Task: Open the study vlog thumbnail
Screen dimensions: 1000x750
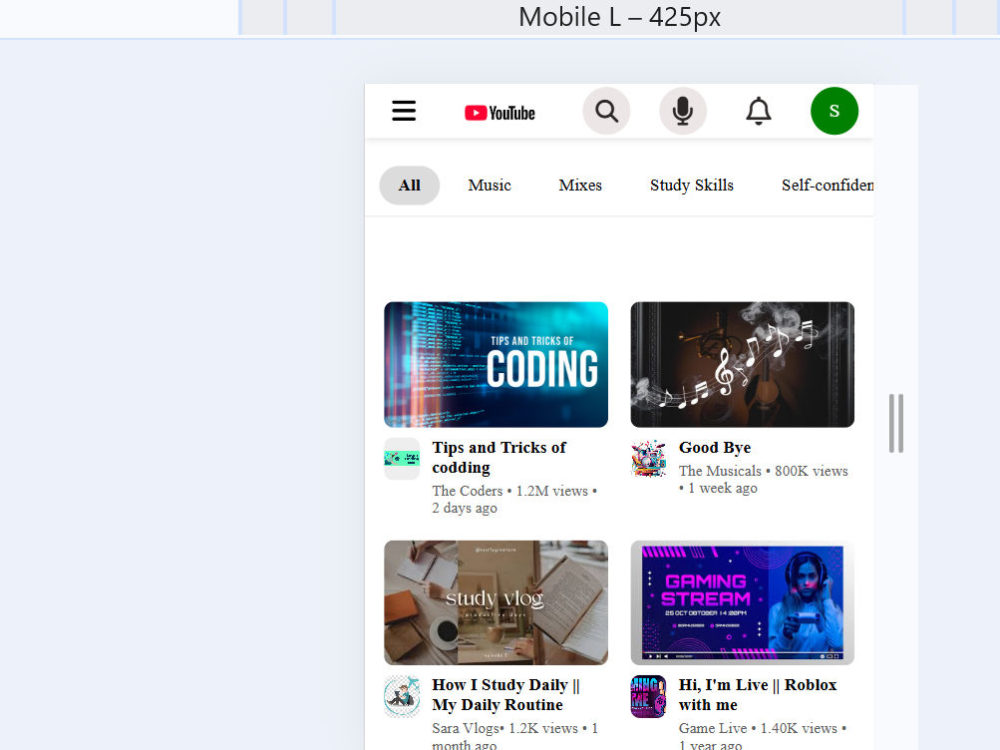Action: pyautogui.click(x=496, y=603)
